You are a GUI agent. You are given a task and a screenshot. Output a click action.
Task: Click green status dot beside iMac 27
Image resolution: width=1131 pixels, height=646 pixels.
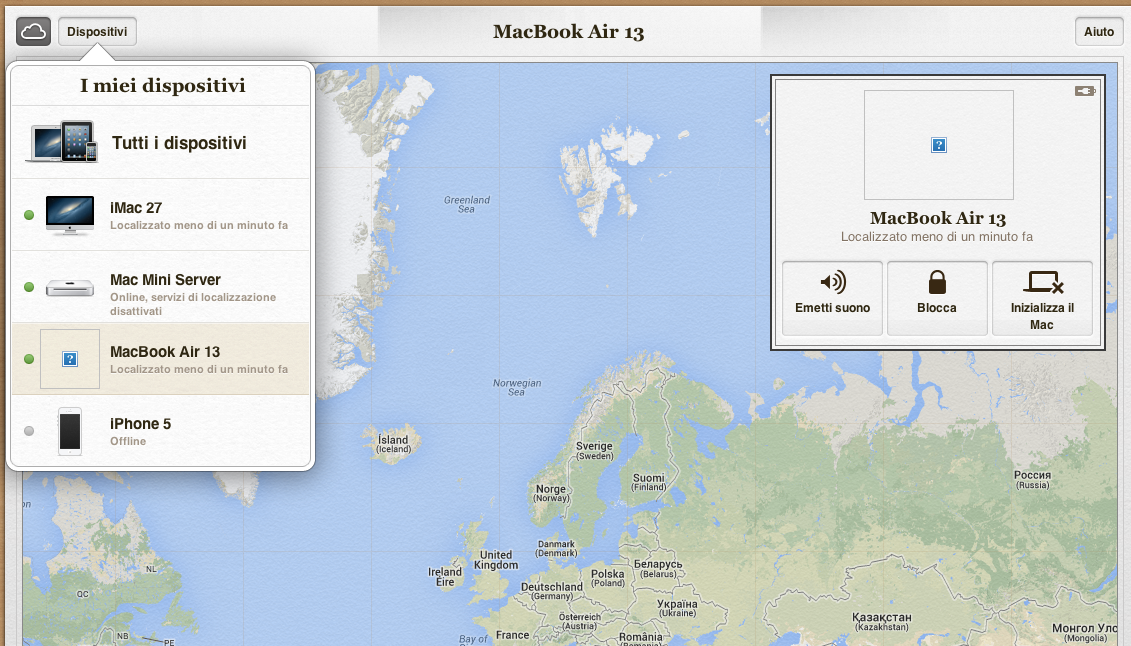pyautogui.click(x=29, y=215)
